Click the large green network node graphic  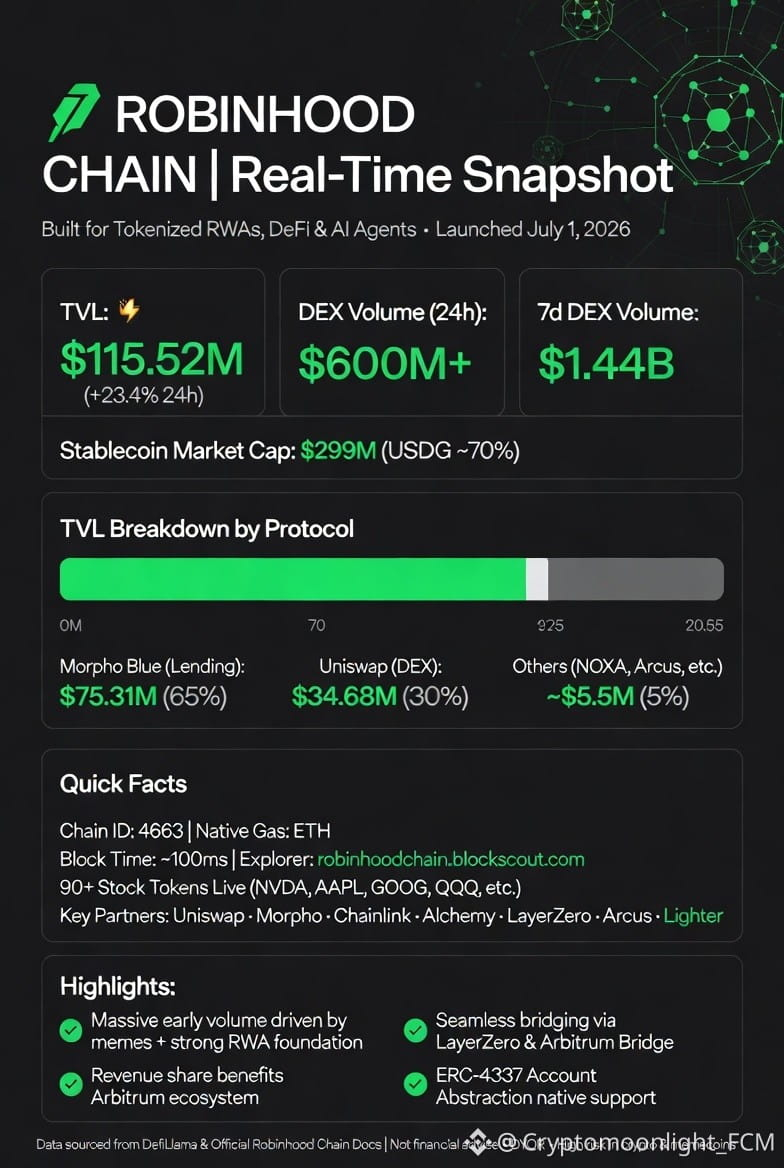[718, 118]
